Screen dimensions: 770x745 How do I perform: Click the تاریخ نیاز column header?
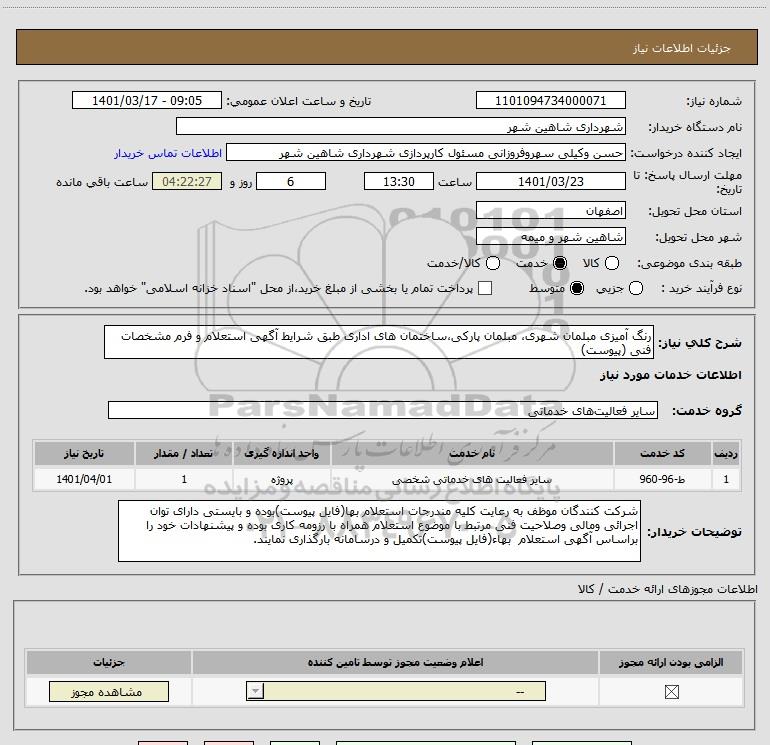pos(84,453)
